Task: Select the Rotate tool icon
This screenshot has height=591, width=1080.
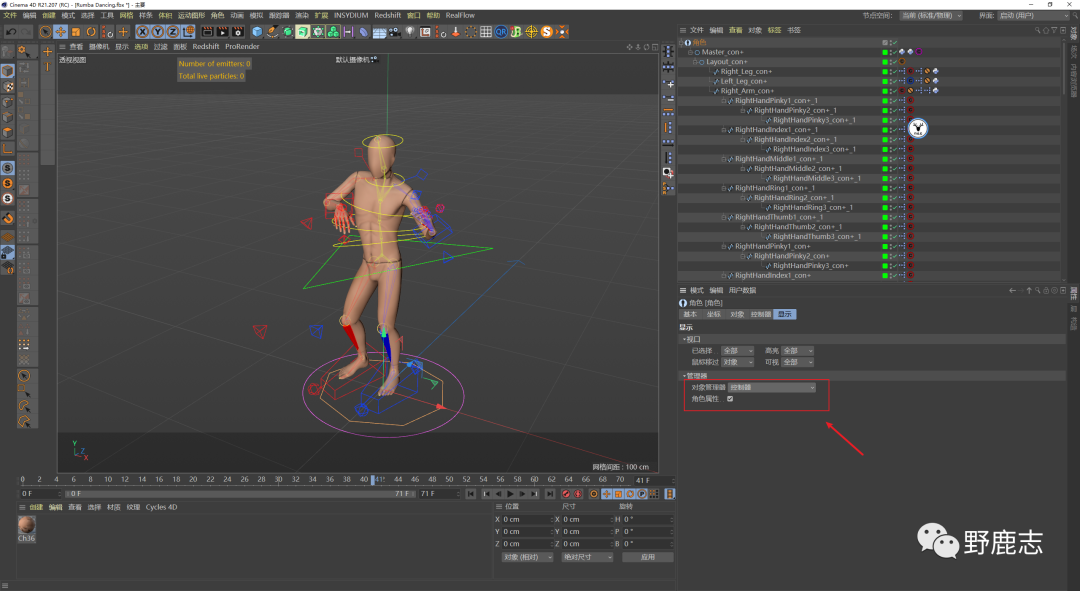Action: 92,32
